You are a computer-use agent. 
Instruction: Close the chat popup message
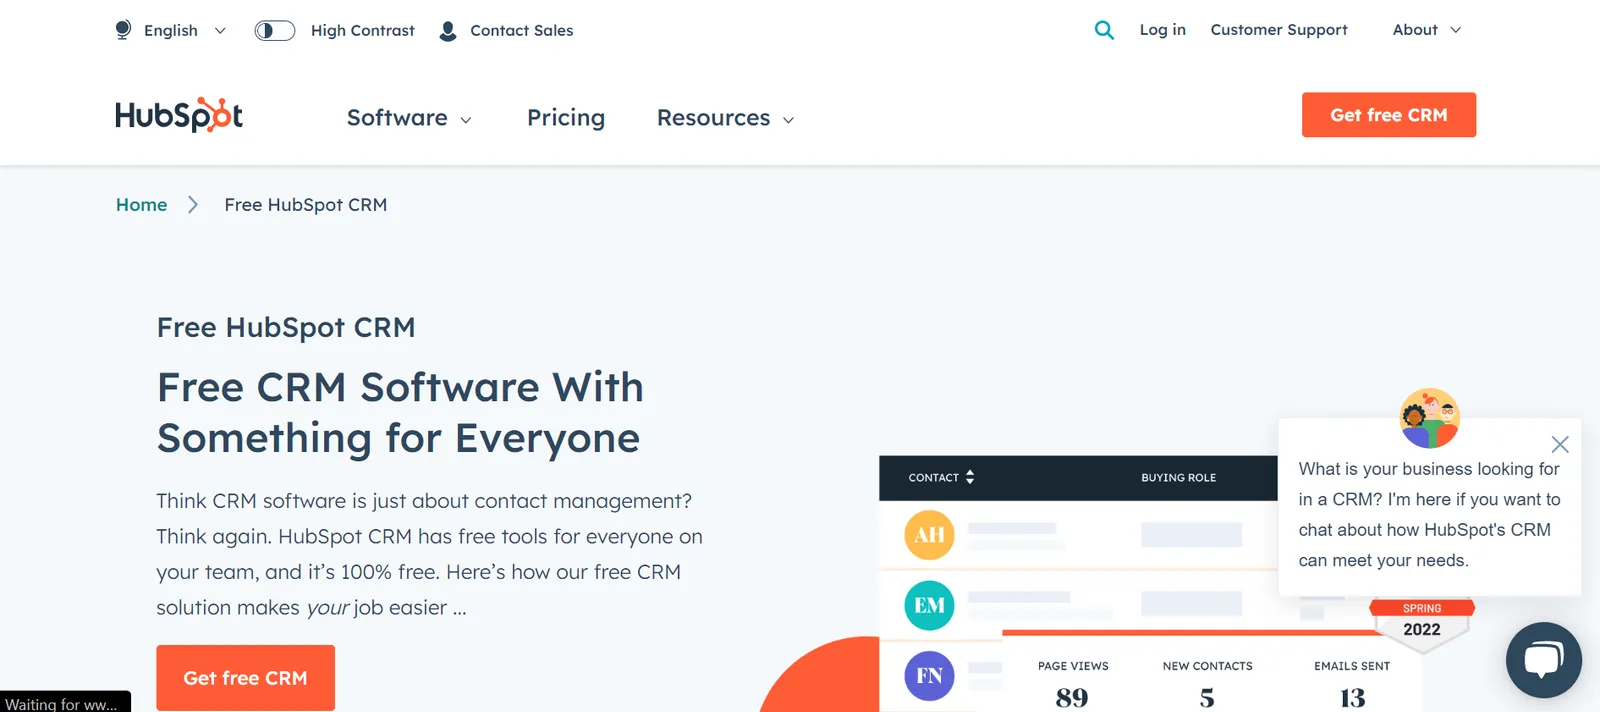point(1559,444)
